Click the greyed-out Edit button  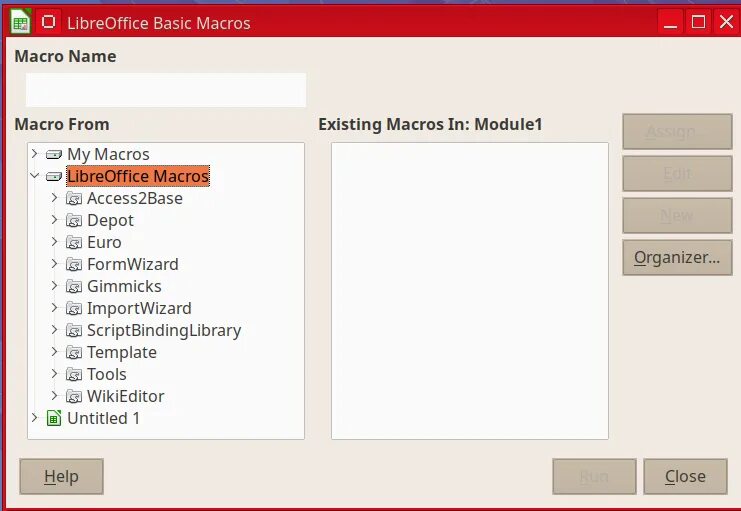click(x=677, y=173)
